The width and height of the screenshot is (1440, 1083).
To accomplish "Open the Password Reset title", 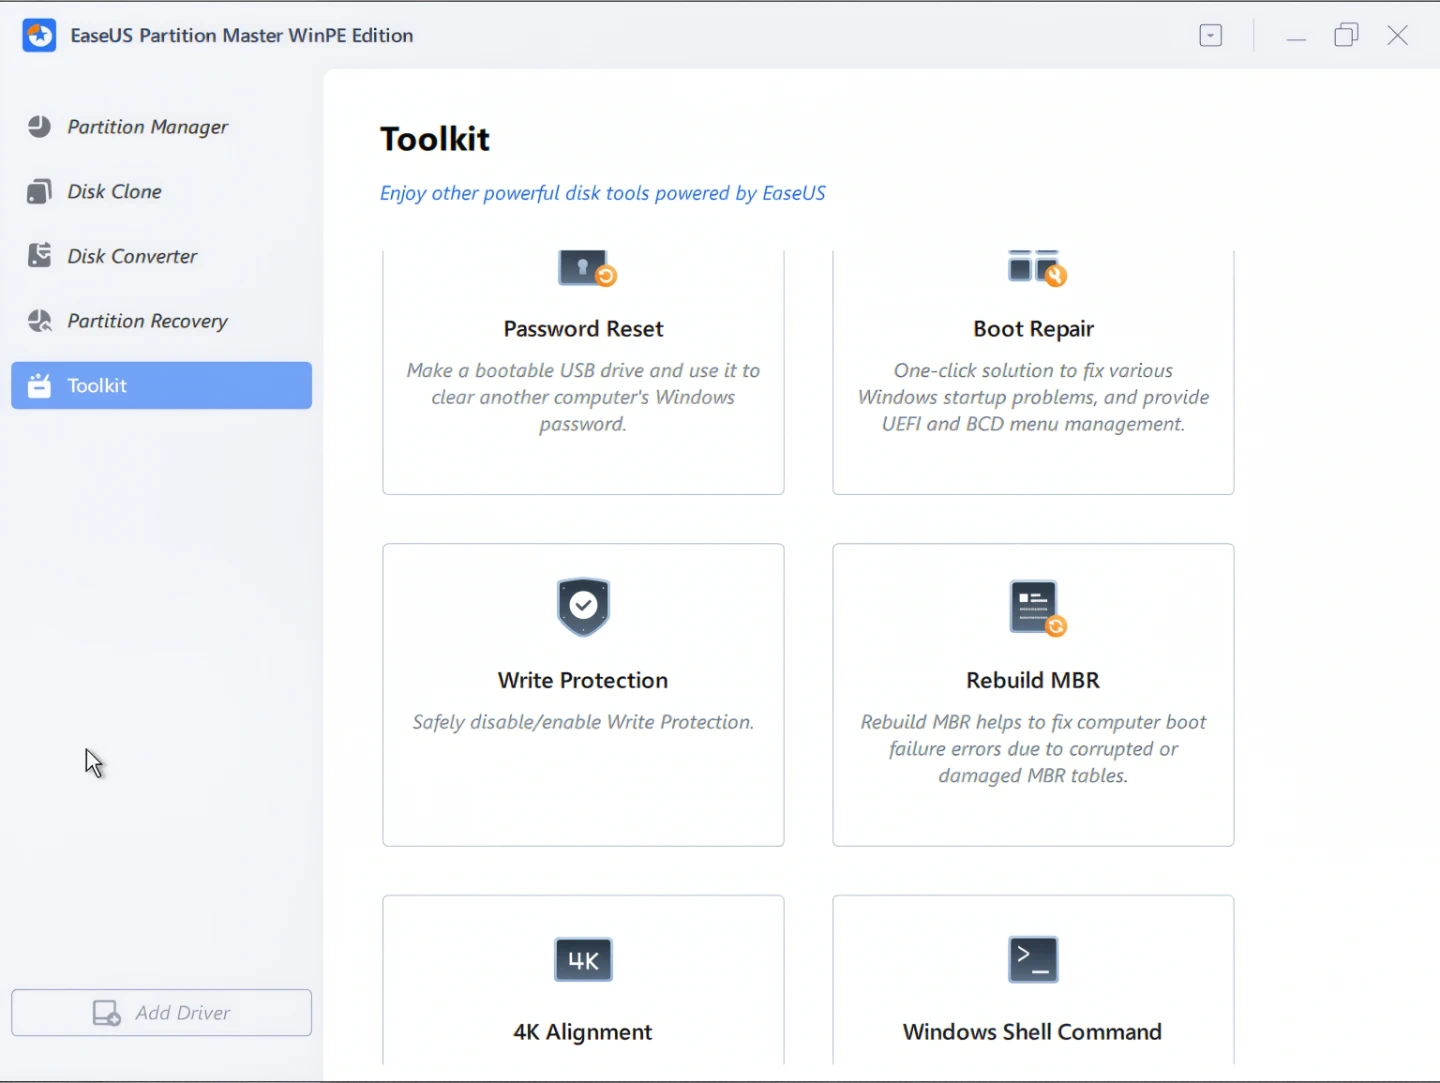I will (x=583, y=329).
